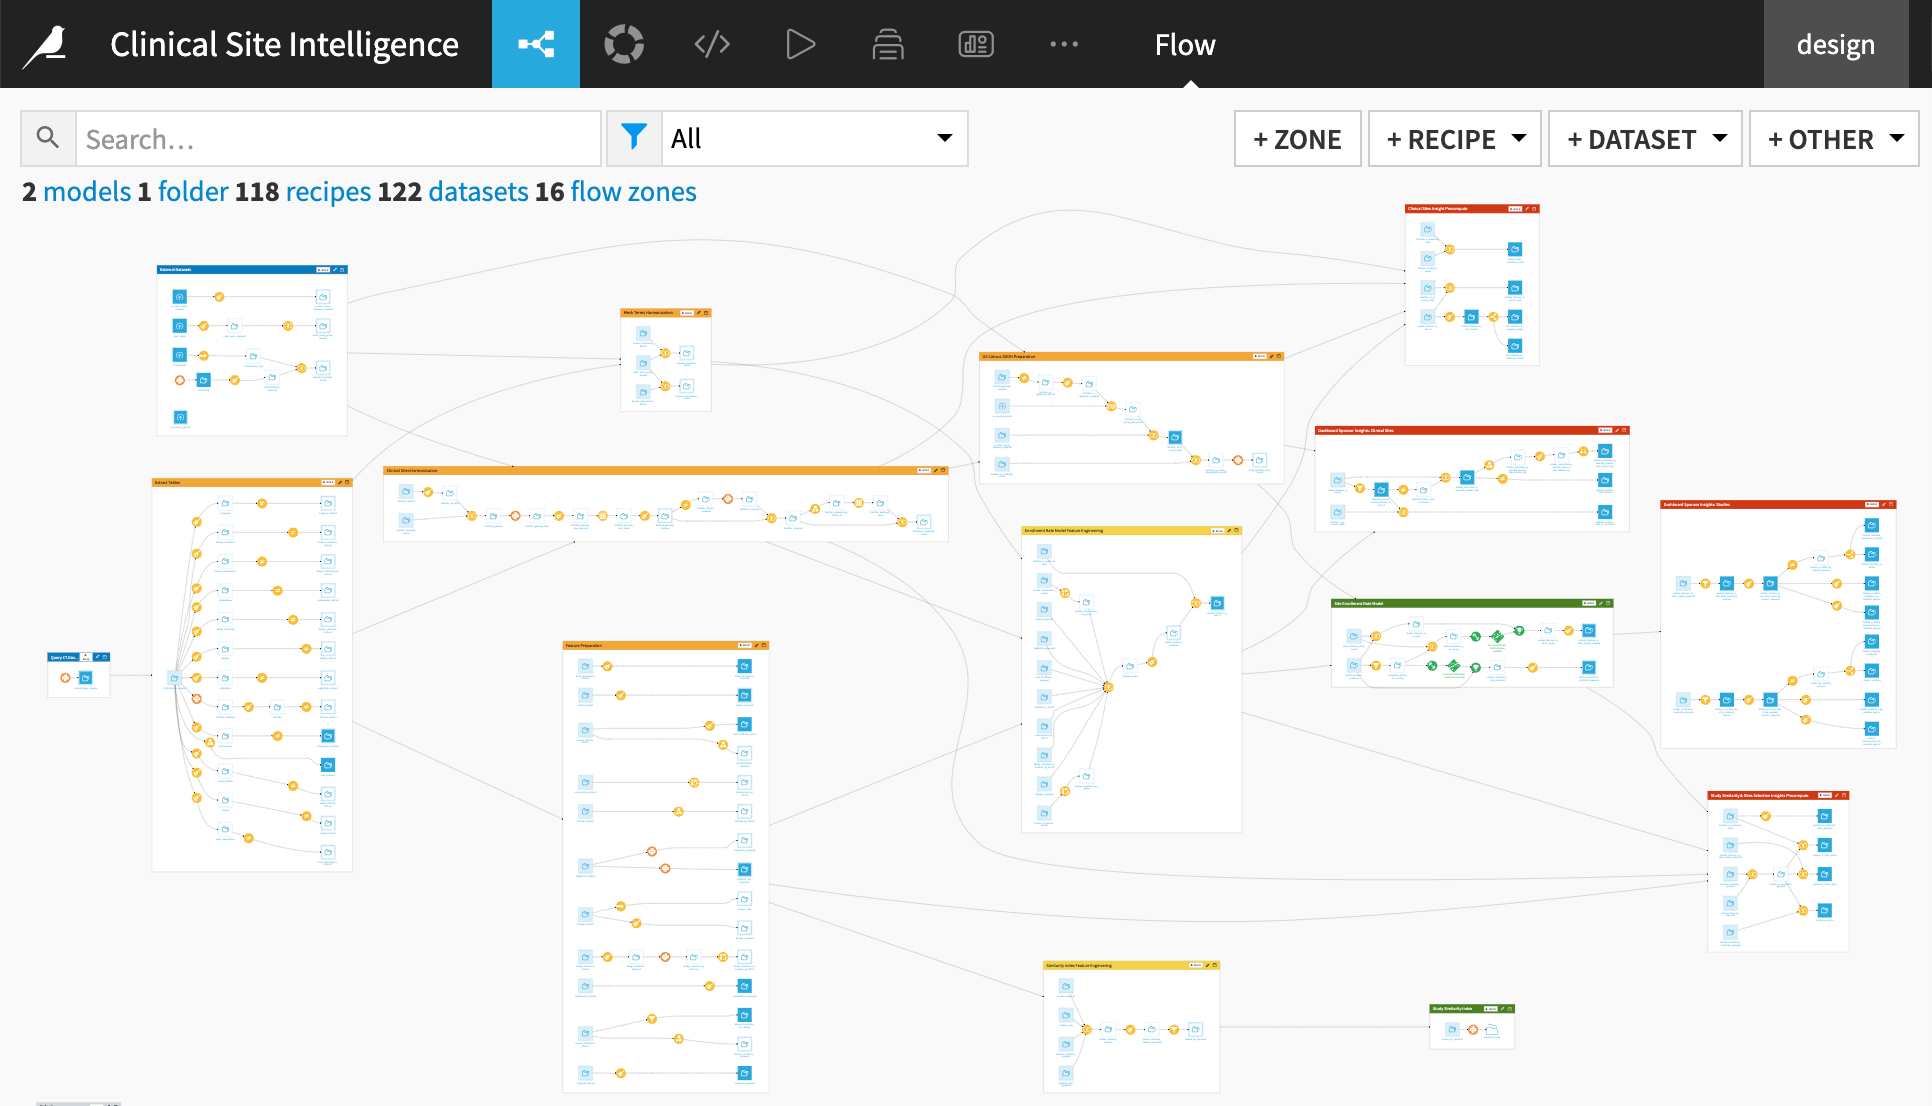Open the All filter dropdown
The image size is (1932, 1106).
tap(814, 138)
